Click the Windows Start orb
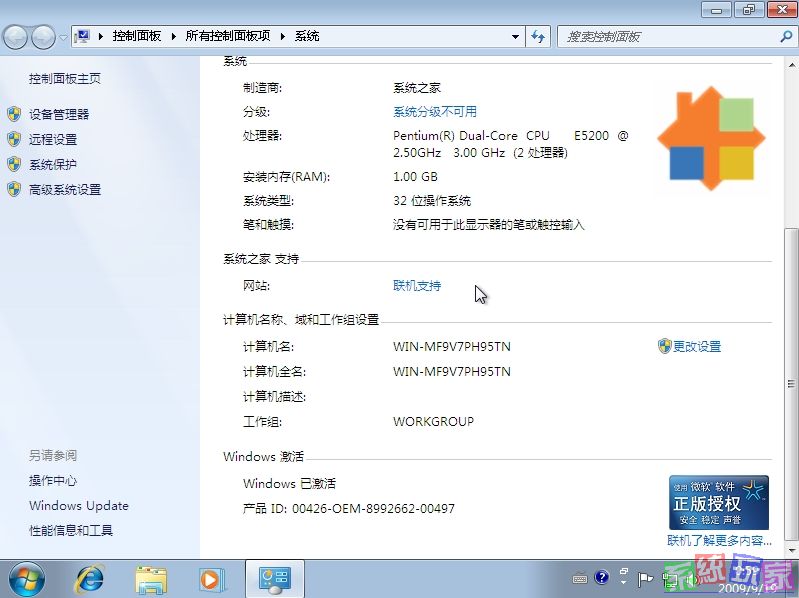The height and width of the screenshot is (598, 799). [x=26, y=579]
